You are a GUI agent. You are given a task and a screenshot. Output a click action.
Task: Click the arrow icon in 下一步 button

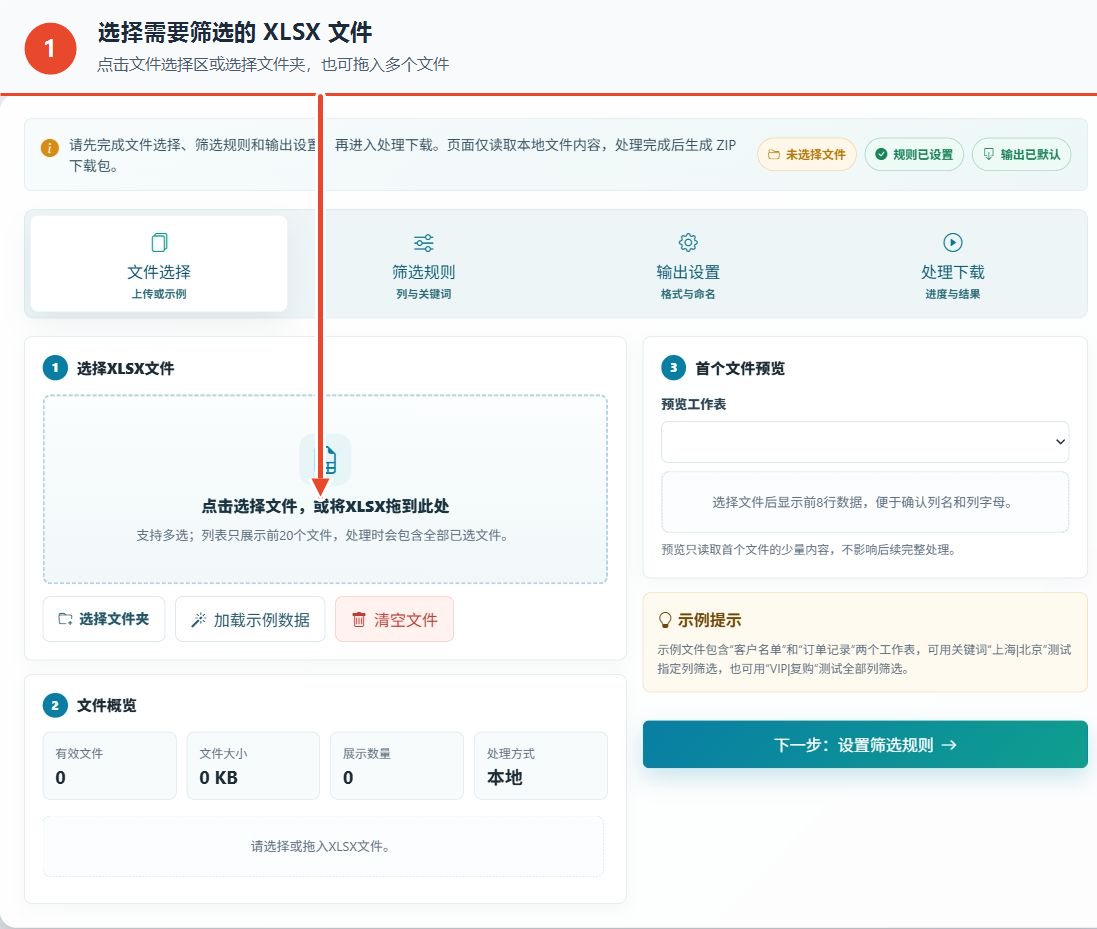(x=949, y=745)
